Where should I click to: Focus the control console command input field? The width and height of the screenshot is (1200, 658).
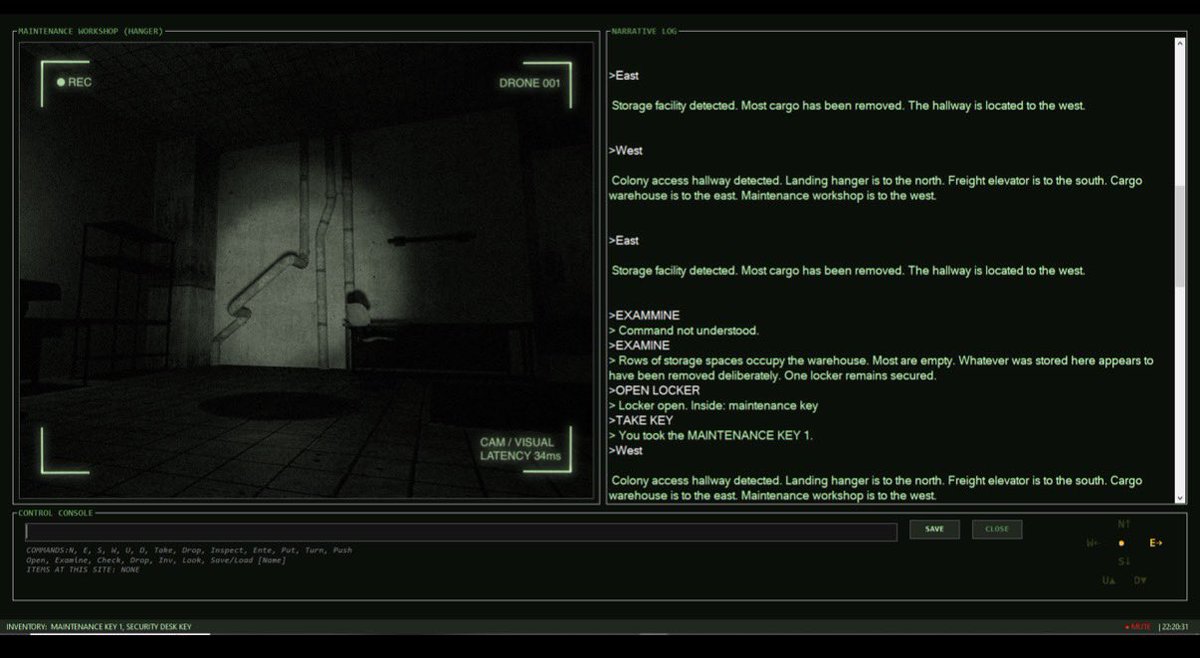461,532
